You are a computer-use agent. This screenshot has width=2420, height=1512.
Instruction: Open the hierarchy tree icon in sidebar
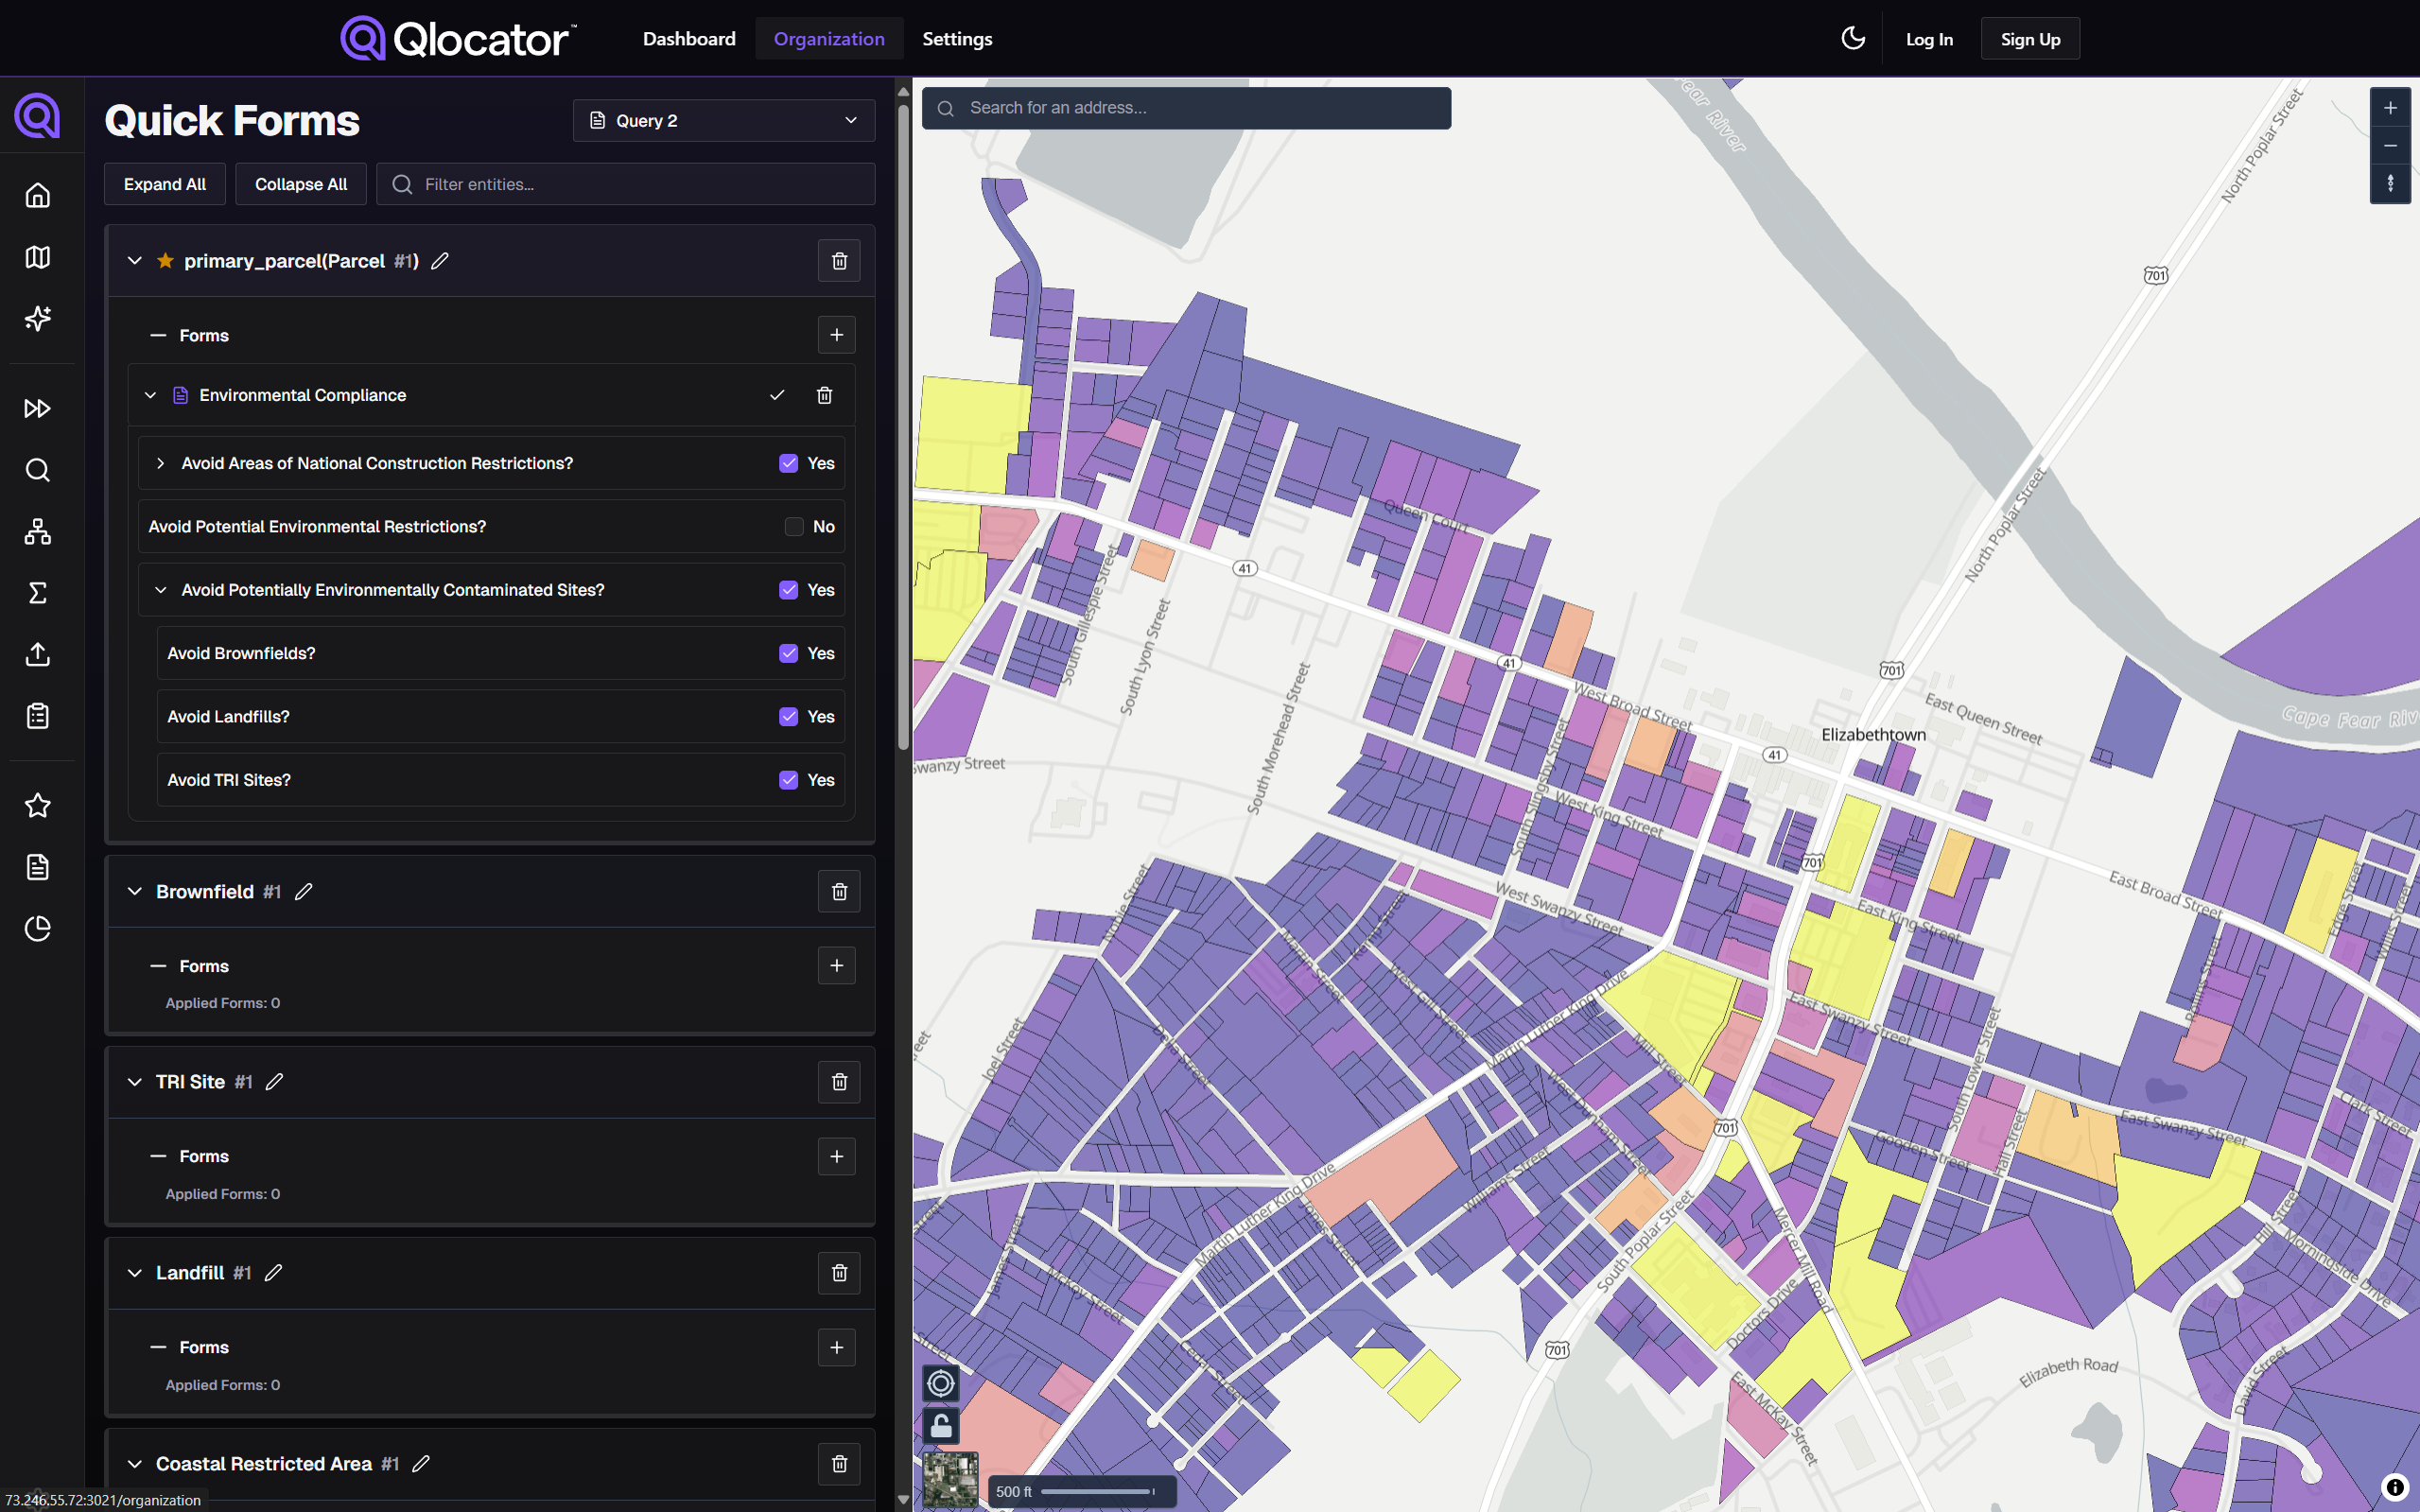(38, 532)
